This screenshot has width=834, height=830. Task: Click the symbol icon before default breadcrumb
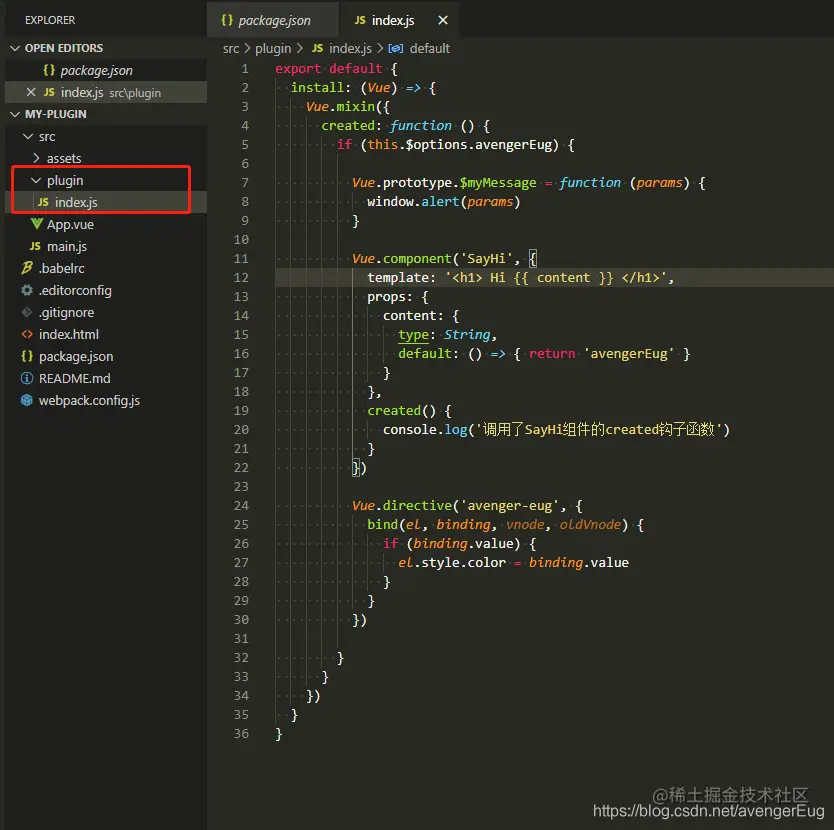395,49
